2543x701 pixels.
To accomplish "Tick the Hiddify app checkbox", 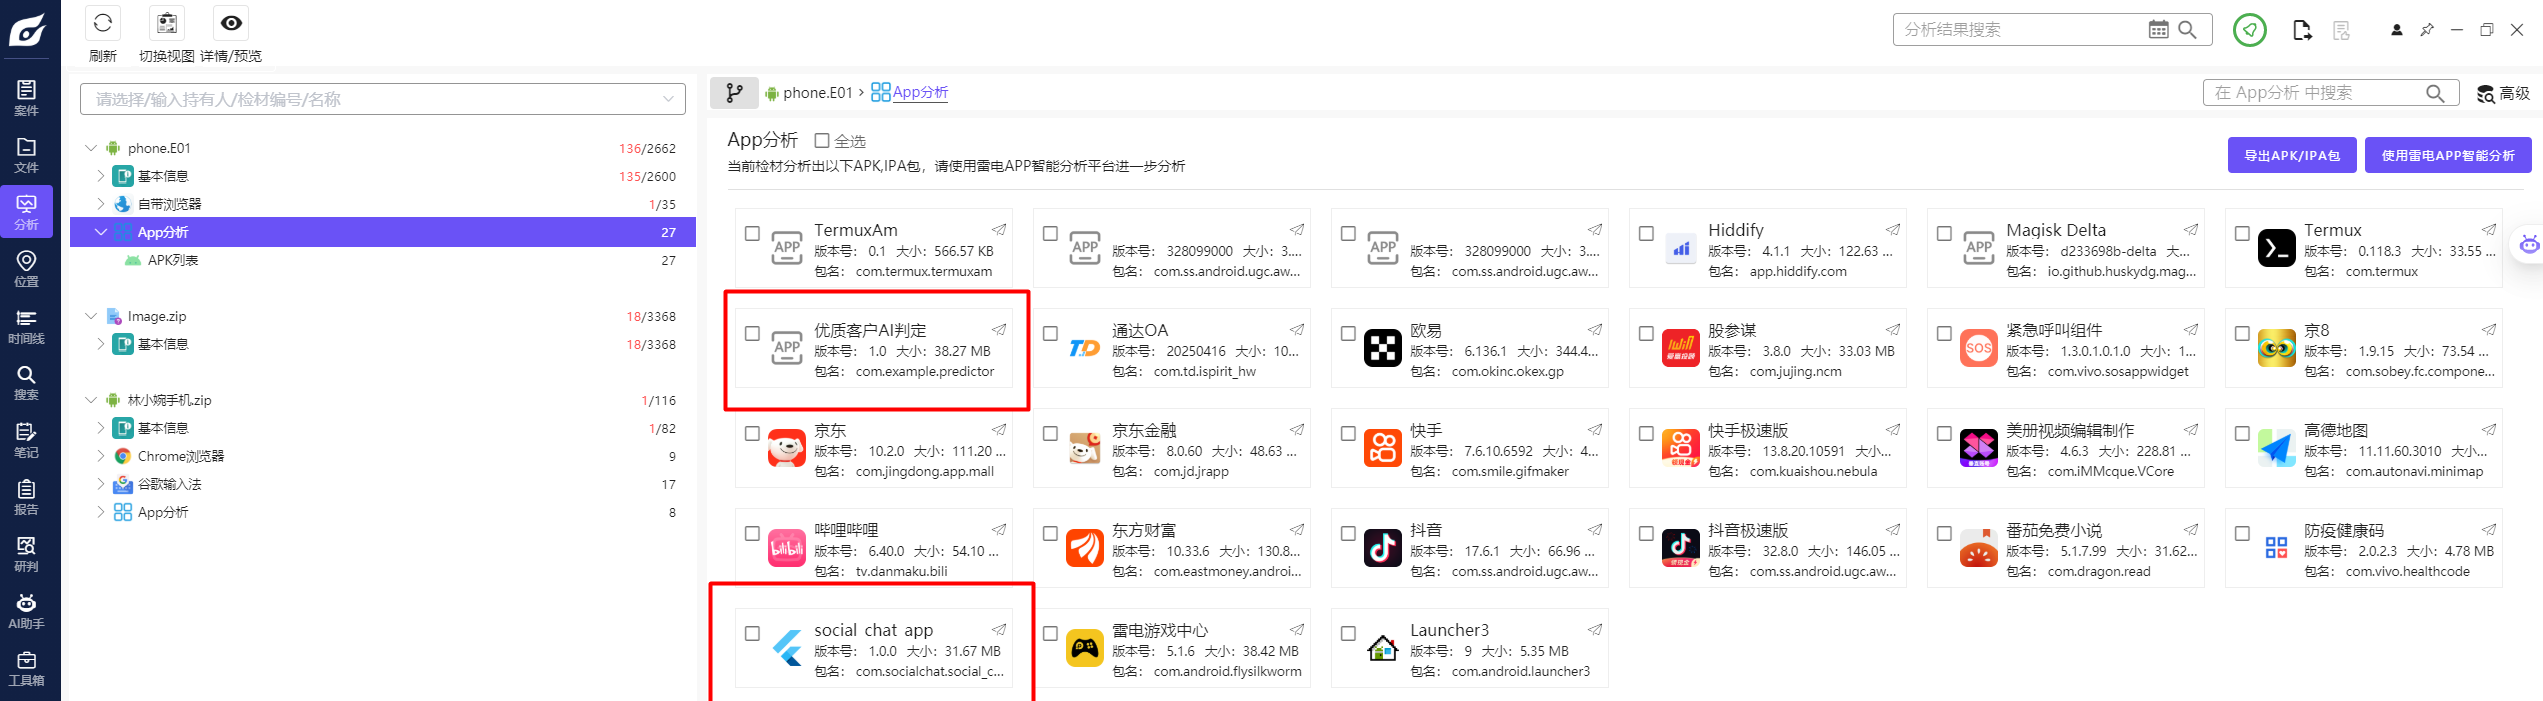I will (1646, 233).
